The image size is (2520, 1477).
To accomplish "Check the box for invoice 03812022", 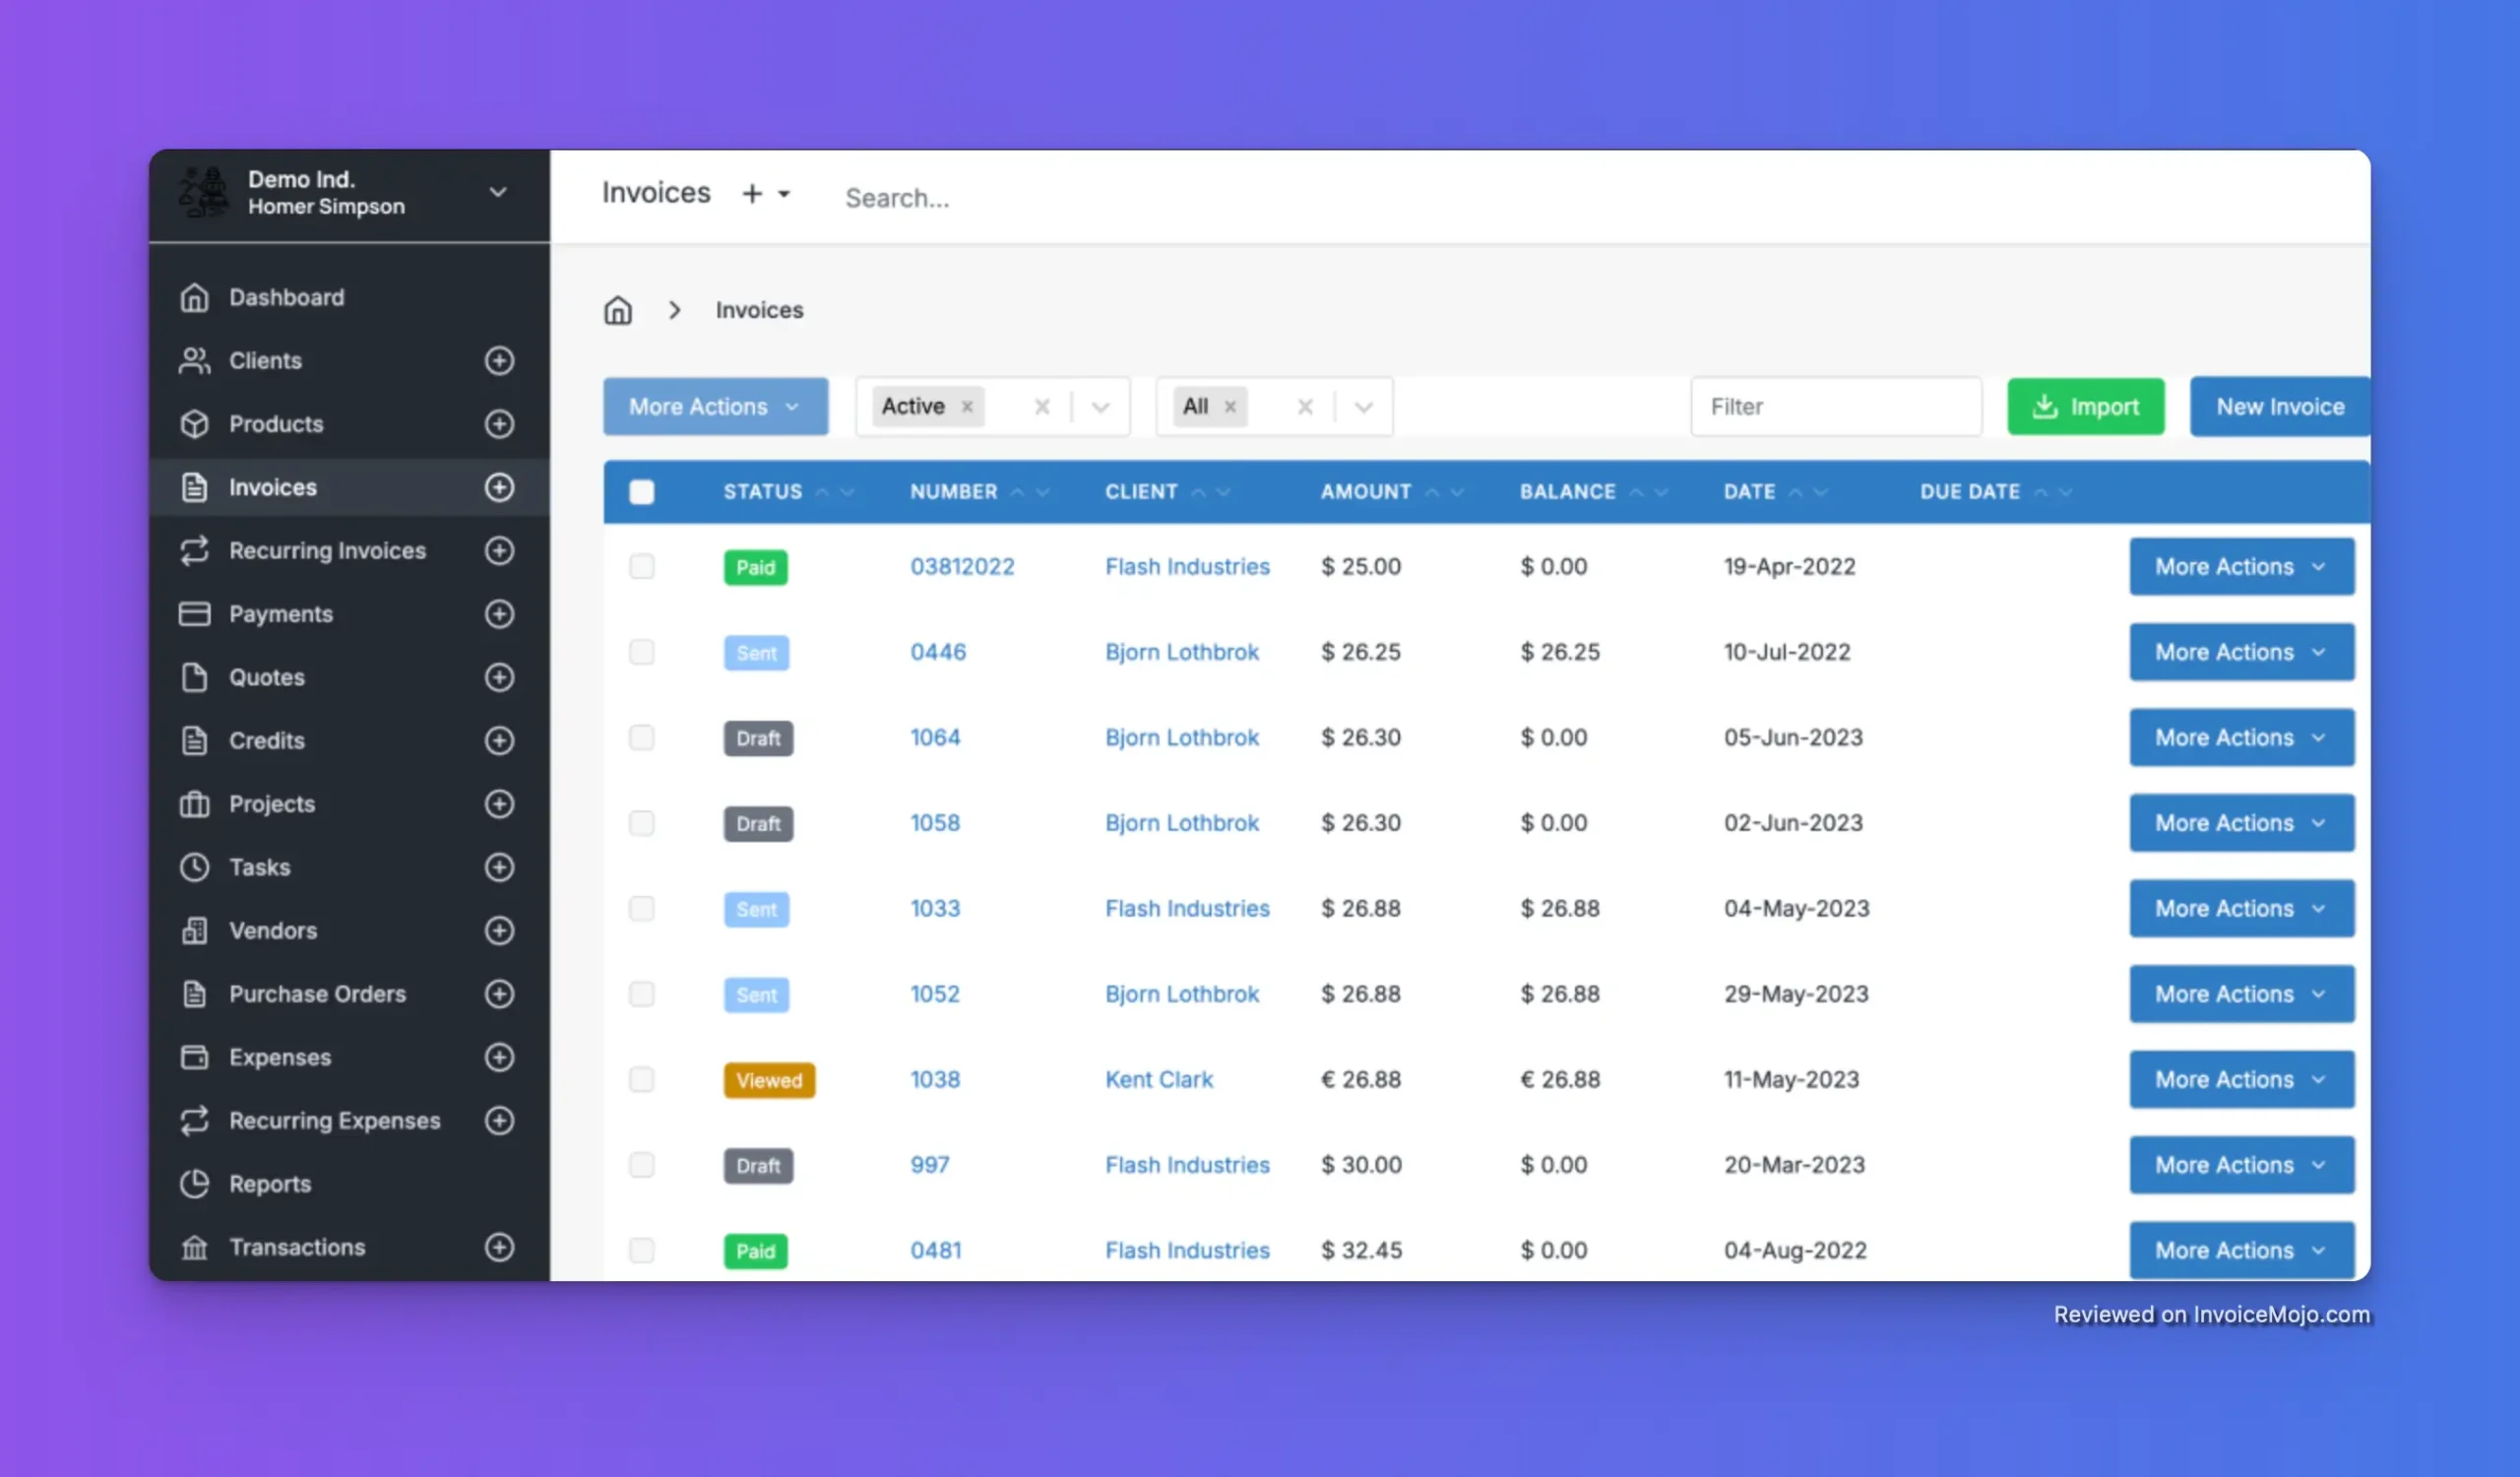I will pyautogui.click(x=642, y=567).
